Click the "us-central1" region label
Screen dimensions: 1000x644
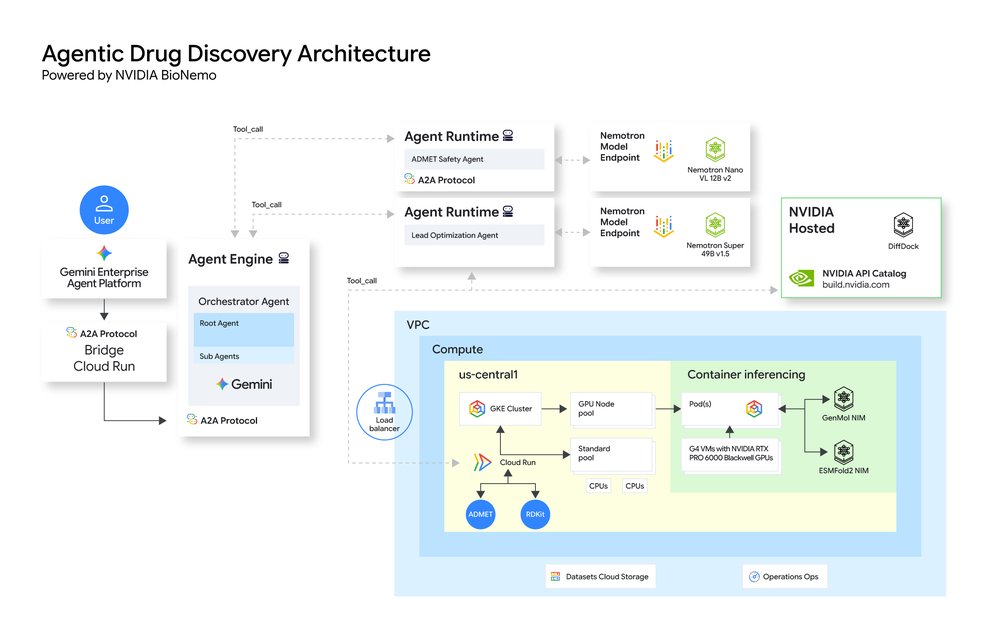pyautogui.click(x=489, y=375)
